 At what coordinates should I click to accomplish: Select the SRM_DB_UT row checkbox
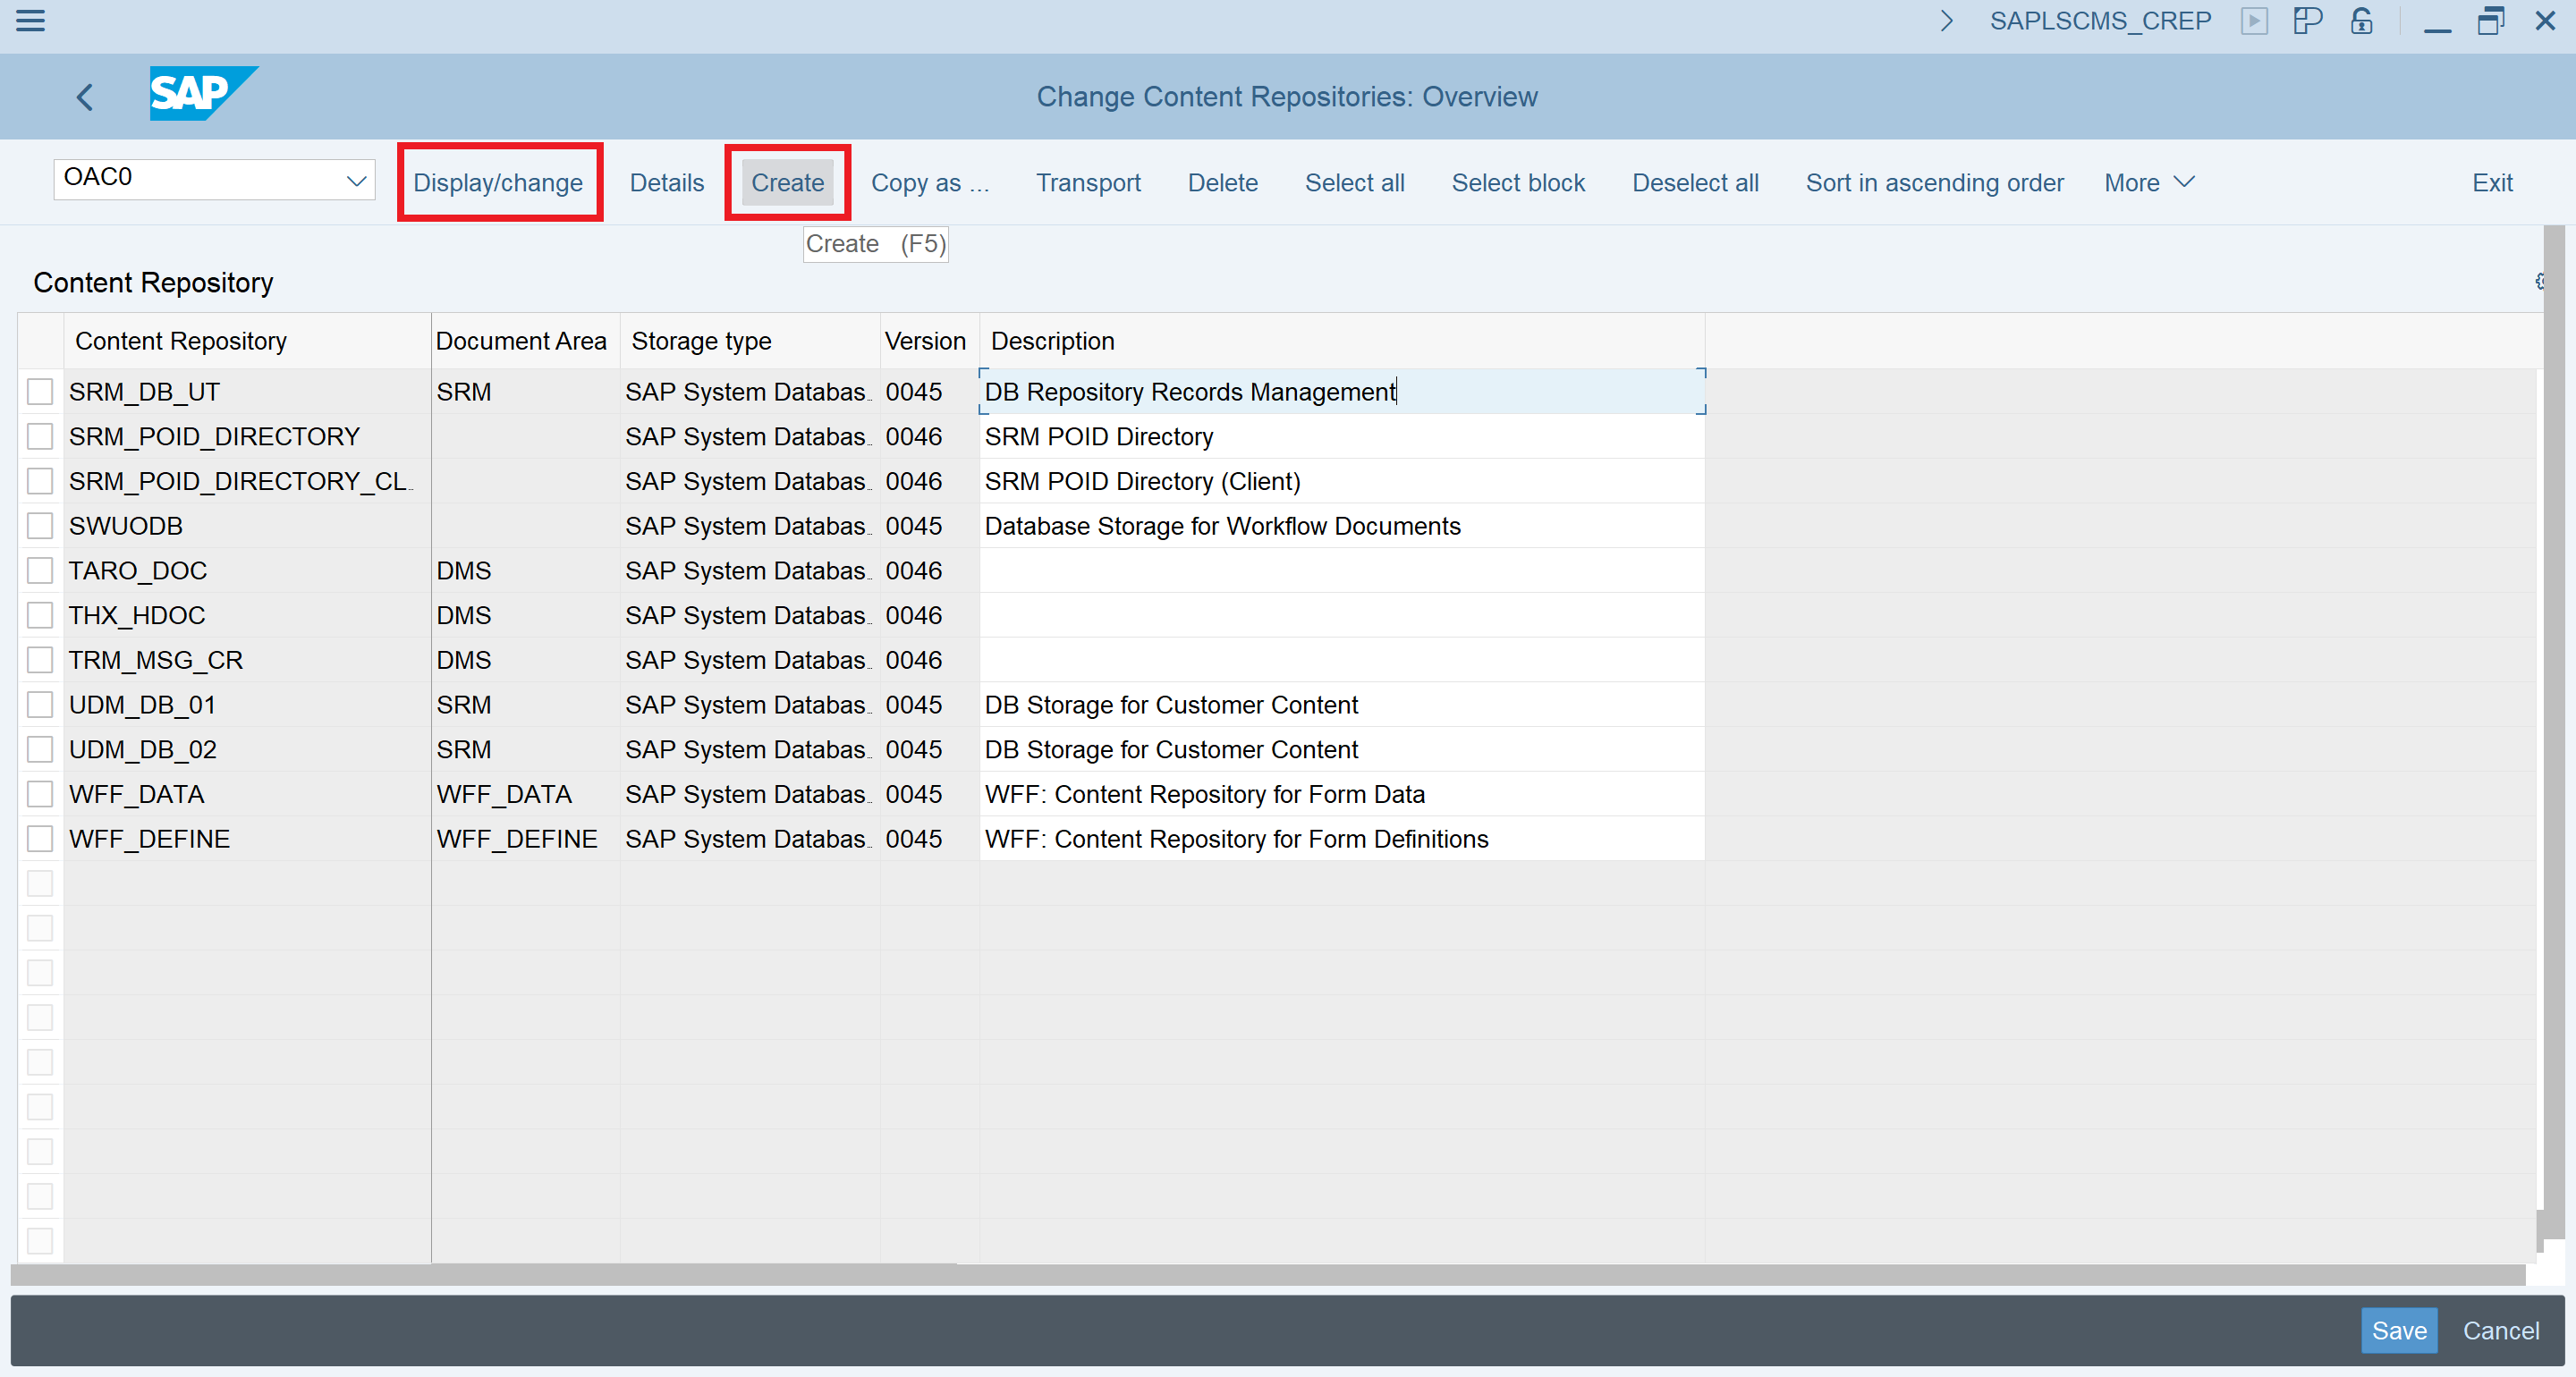40,392
